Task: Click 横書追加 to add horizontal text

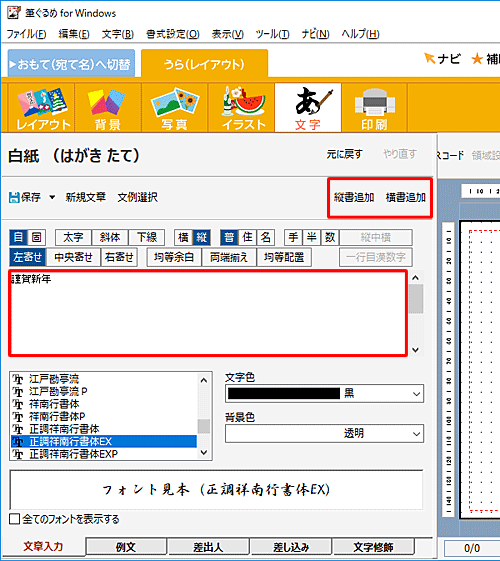Action: [x=406, y=197]
